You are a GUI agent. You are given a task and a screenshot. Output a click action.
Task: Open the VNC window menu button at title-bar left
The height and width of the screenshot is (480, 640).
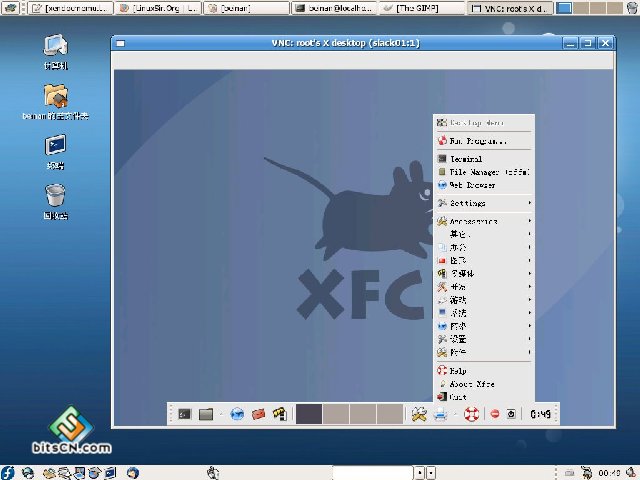coord(120,43)
